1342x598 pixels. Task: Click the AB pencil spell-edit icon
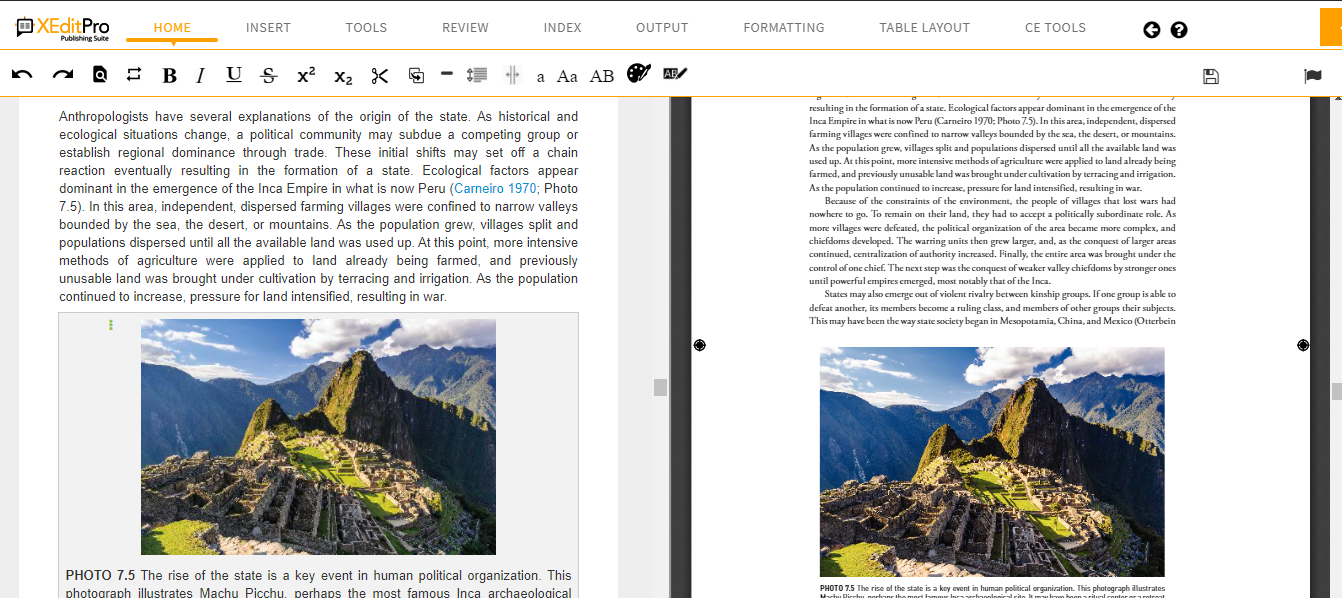click(x=675, y=74)
